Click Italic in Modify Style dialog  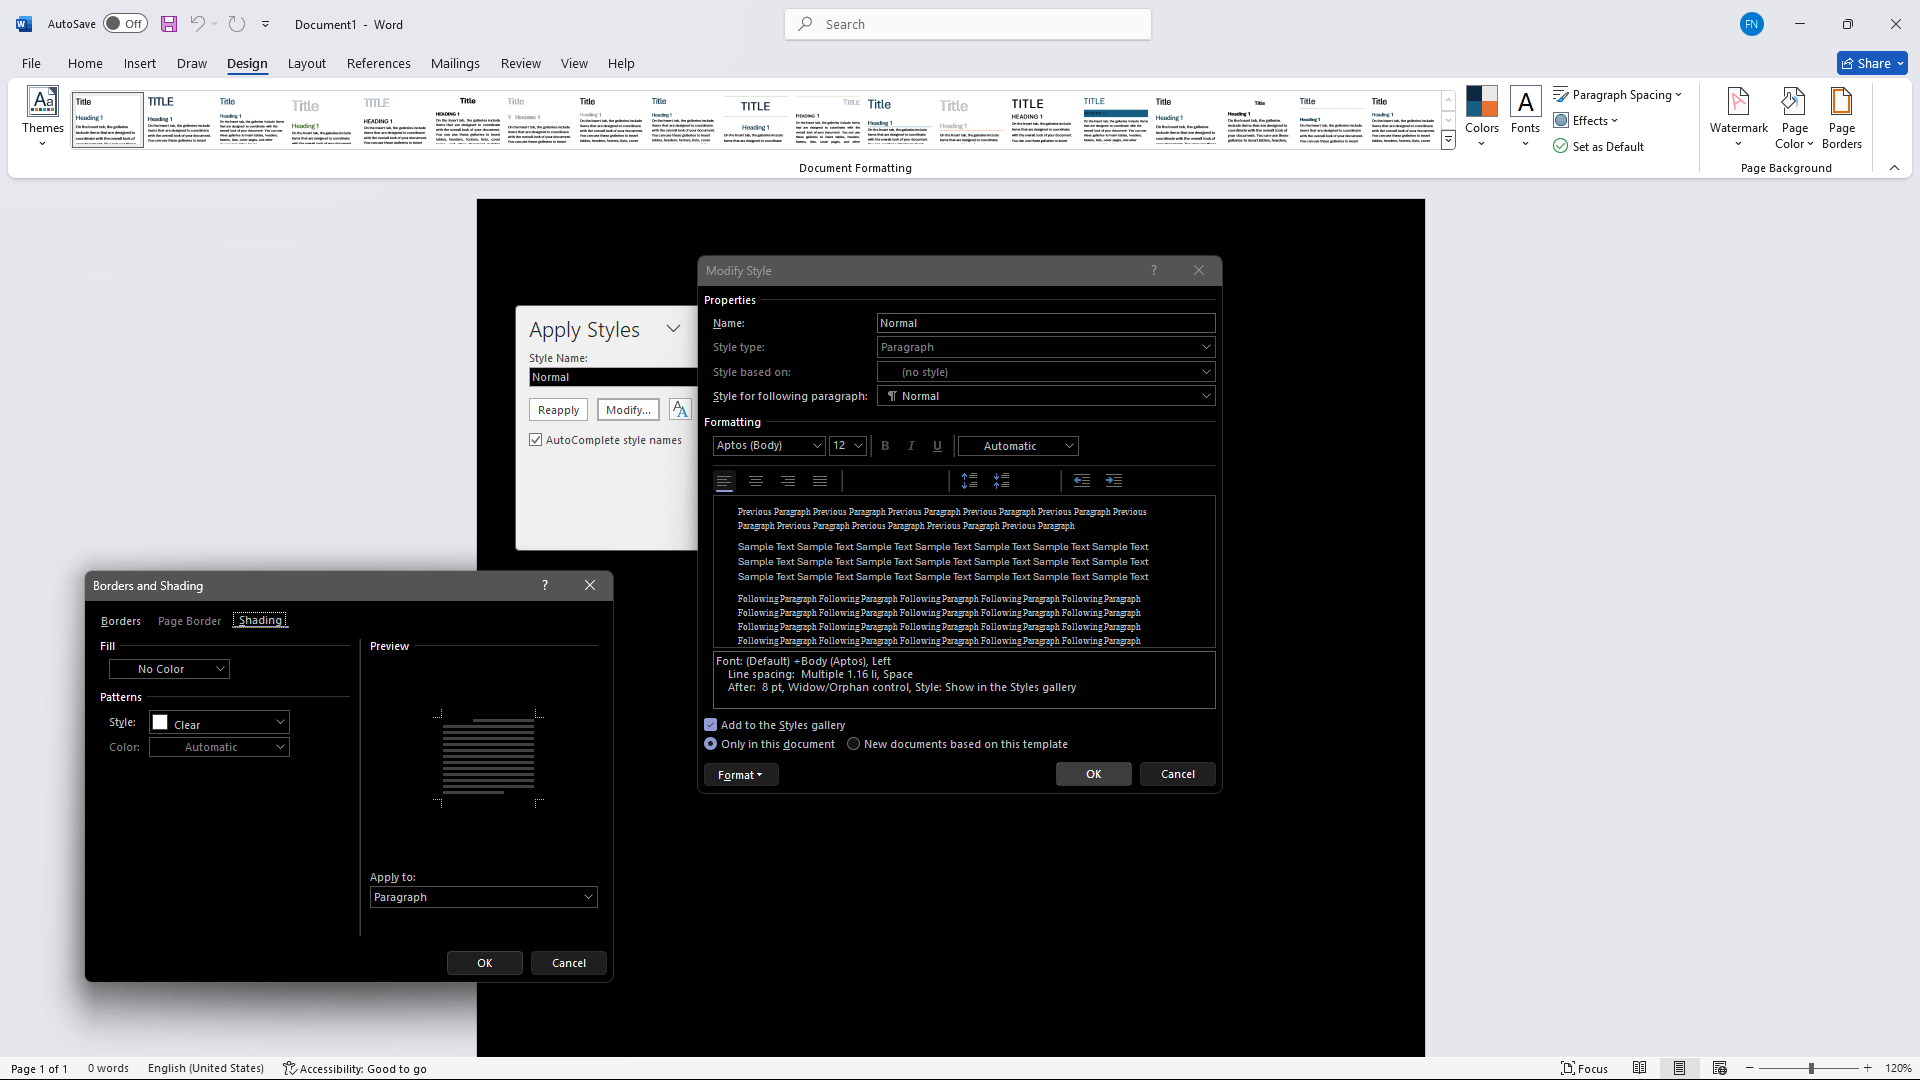(911, 446)
